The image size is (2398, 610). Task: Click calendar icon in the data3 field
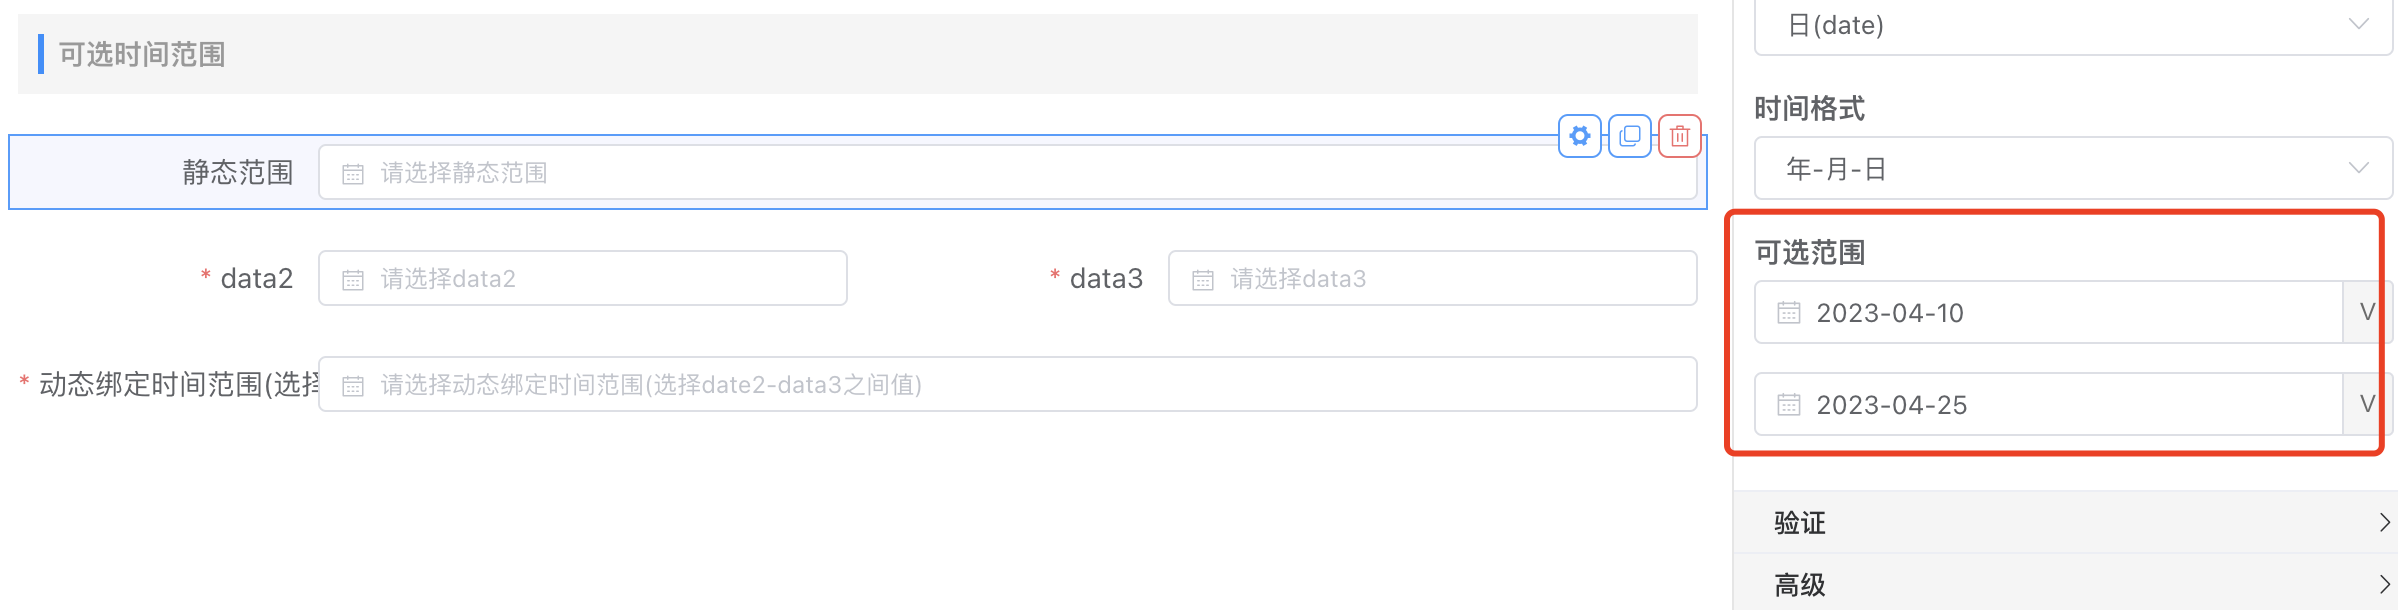pyautogui.click(x=1203, y=280)
